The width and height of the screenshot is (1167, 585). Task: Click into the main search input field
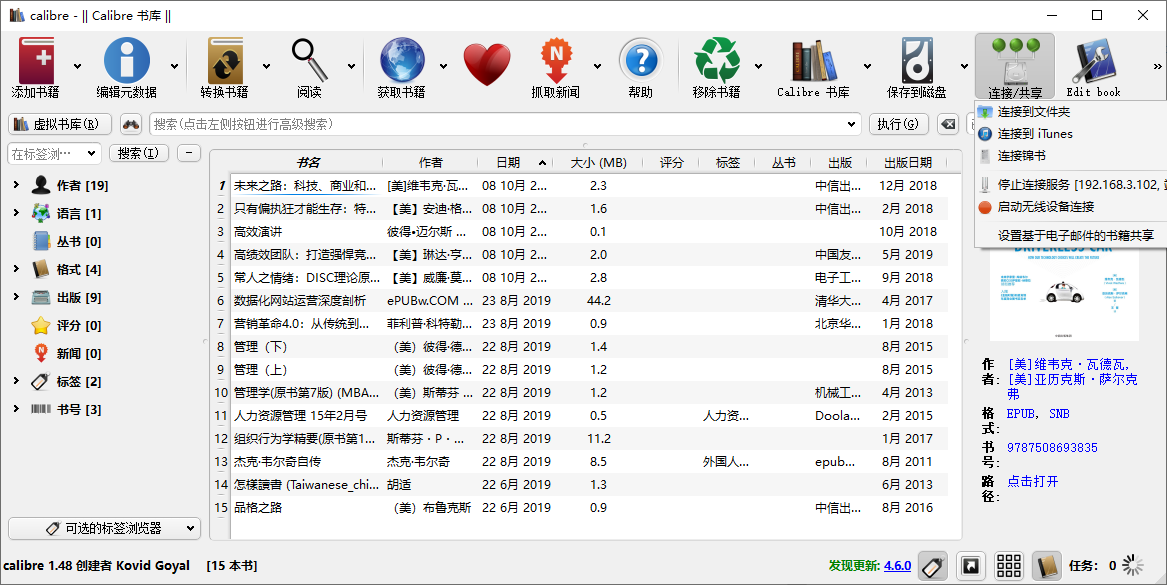point(497,124)
